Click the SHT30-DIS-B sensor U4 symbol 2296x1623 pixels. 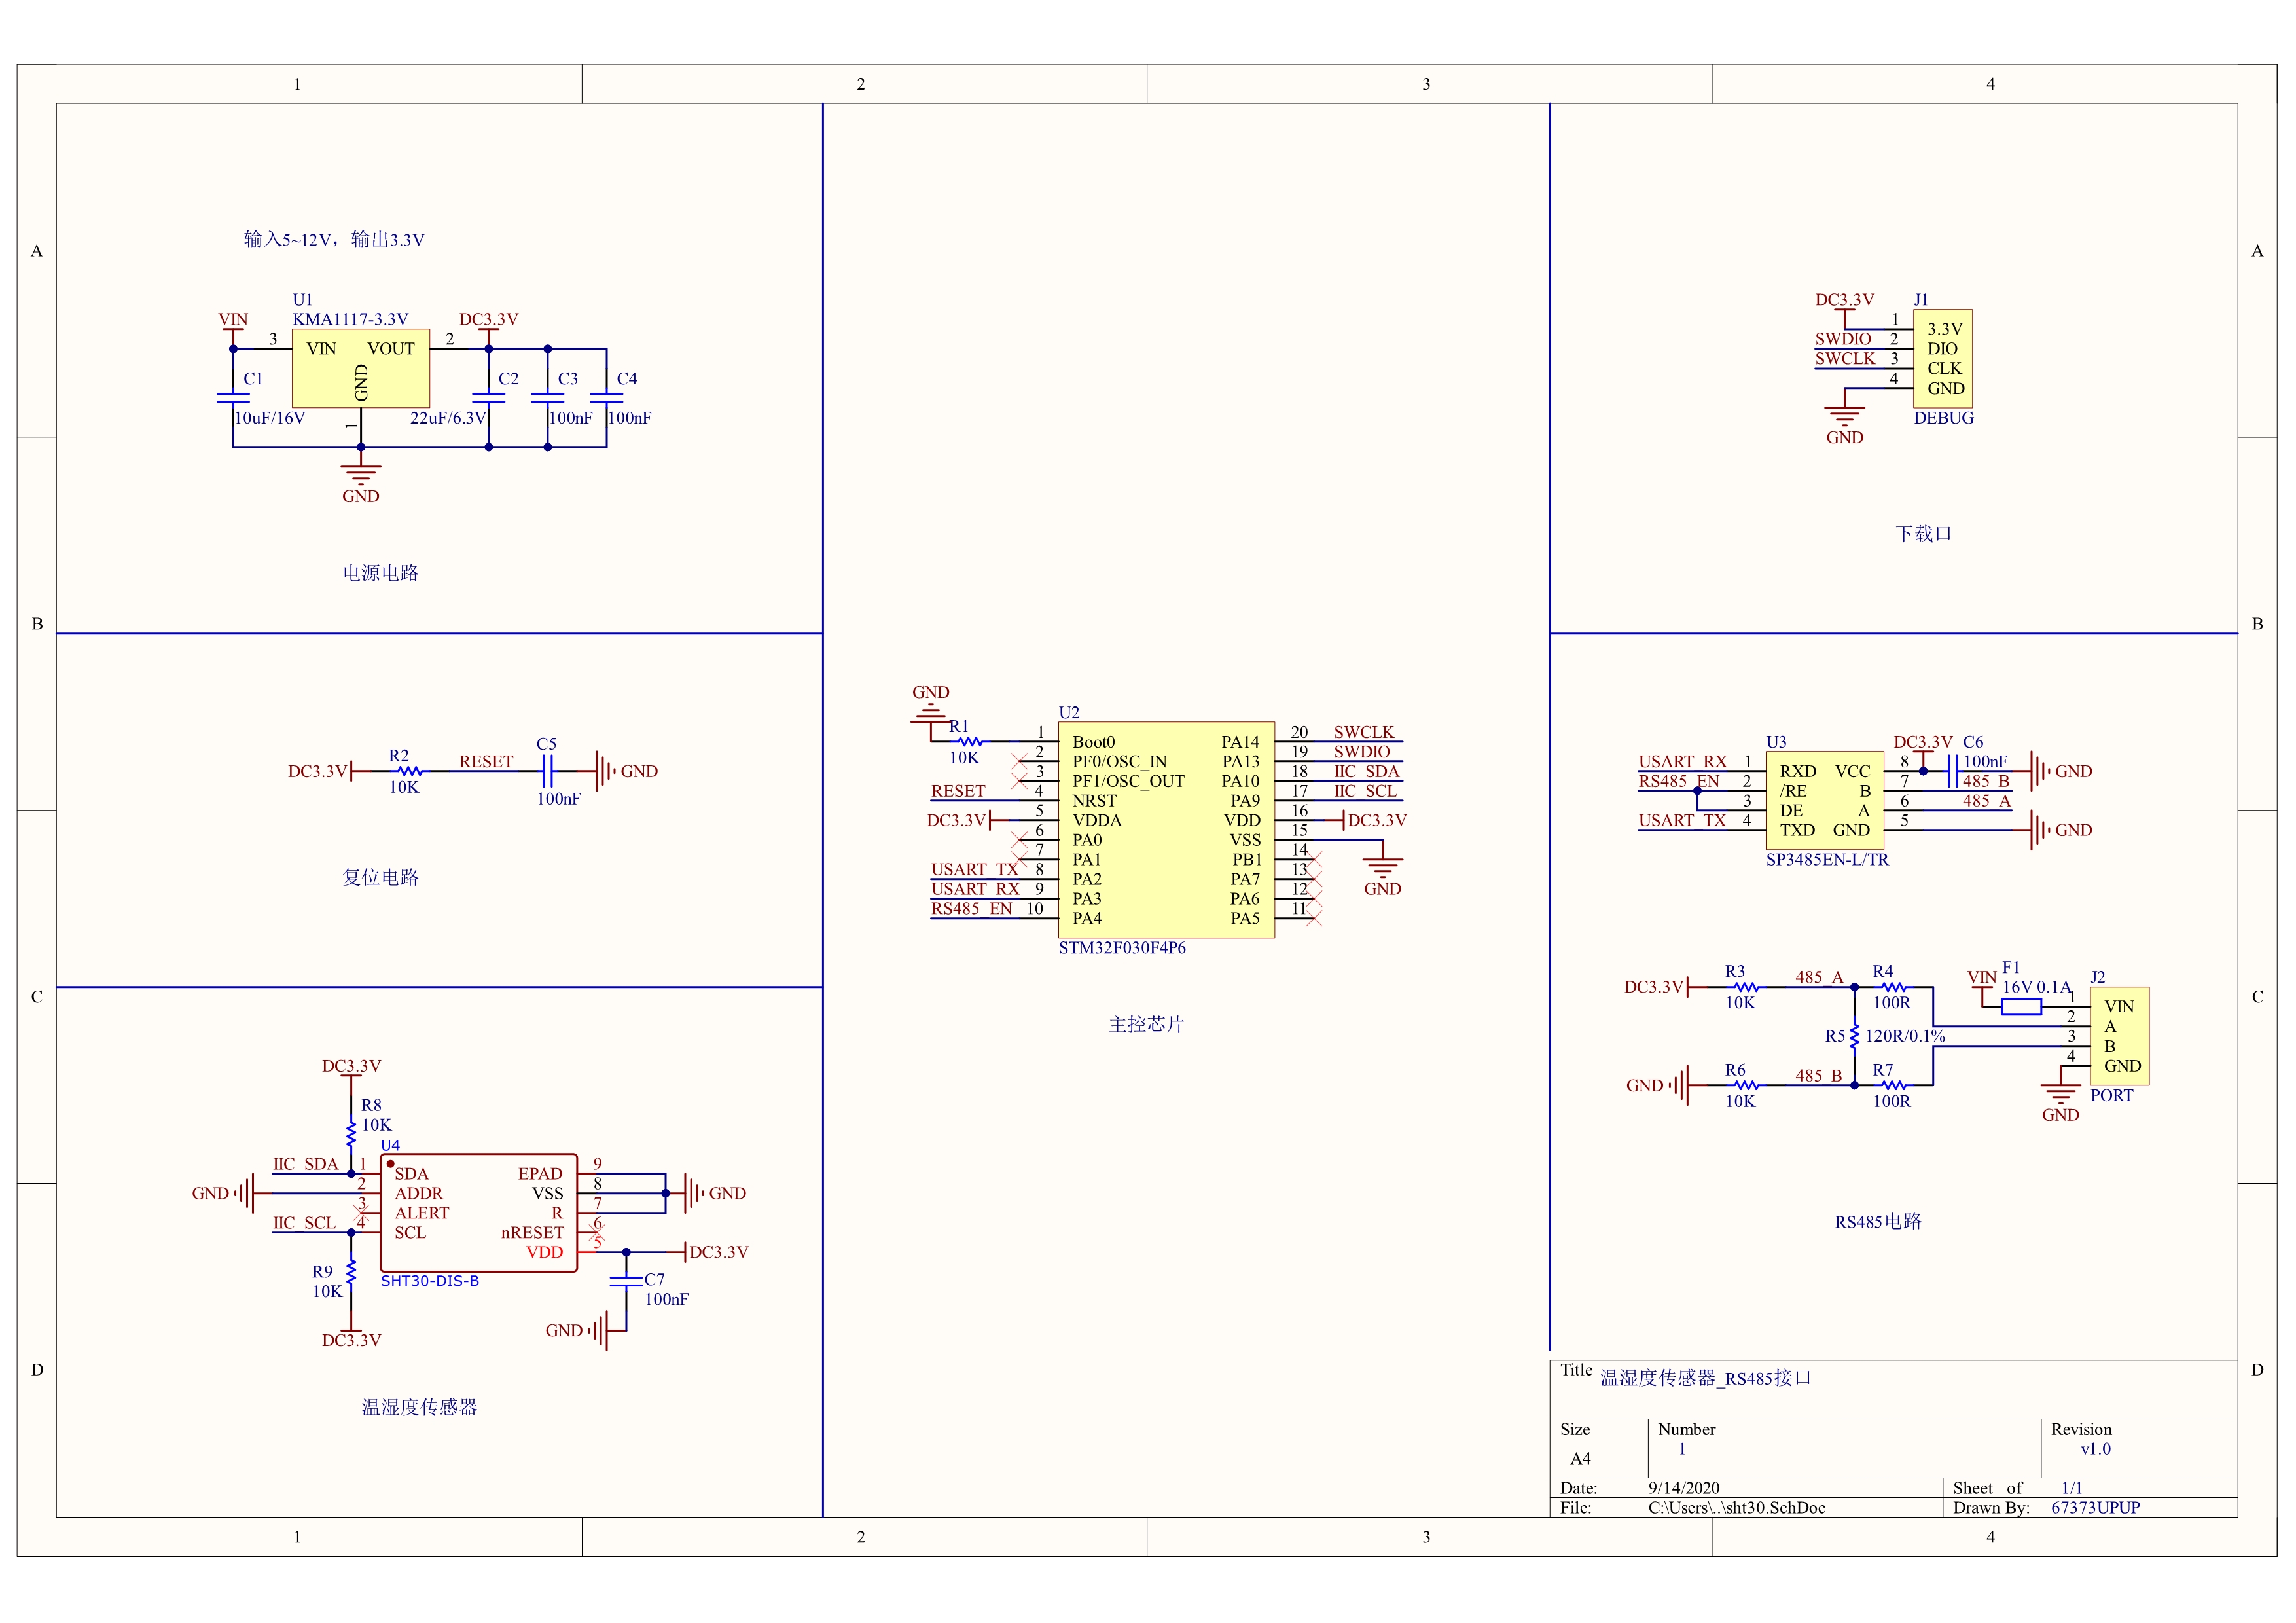(478, 1212)
